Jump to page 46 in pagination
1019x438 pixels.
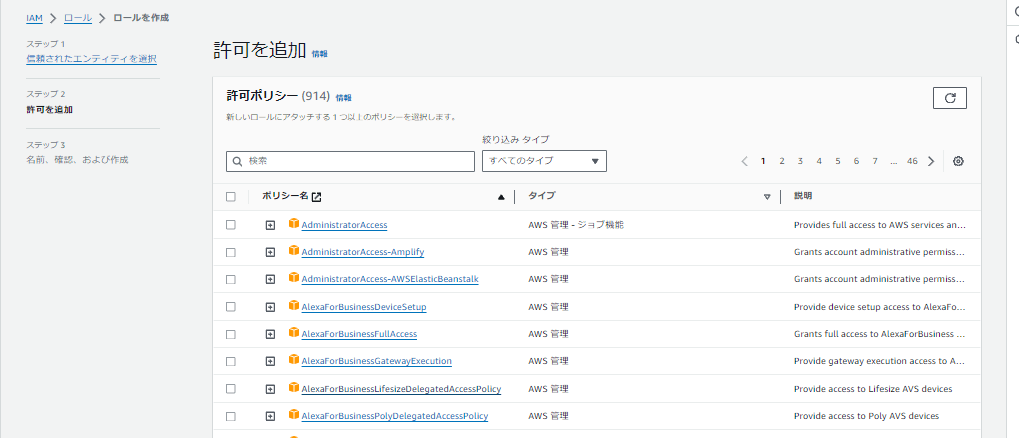pos(912,161)
